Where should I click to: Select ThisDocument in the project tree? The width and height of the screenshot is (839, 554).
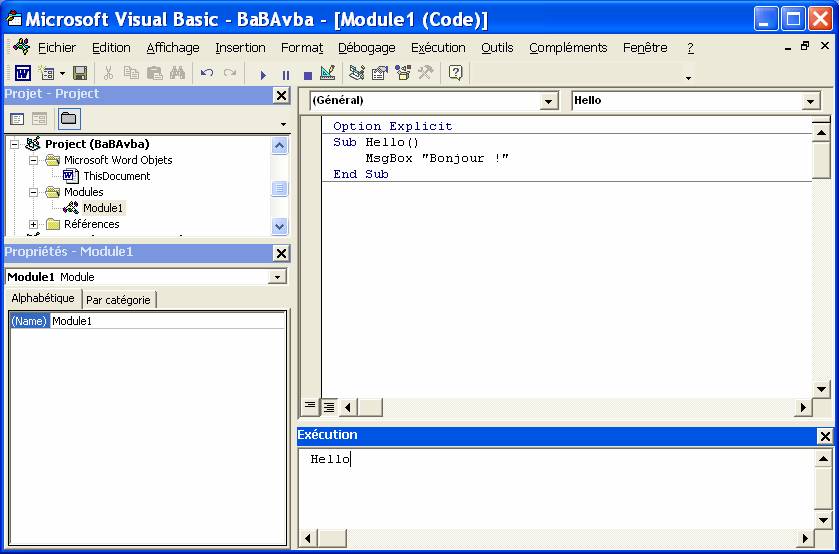click(x=116, y=176)
